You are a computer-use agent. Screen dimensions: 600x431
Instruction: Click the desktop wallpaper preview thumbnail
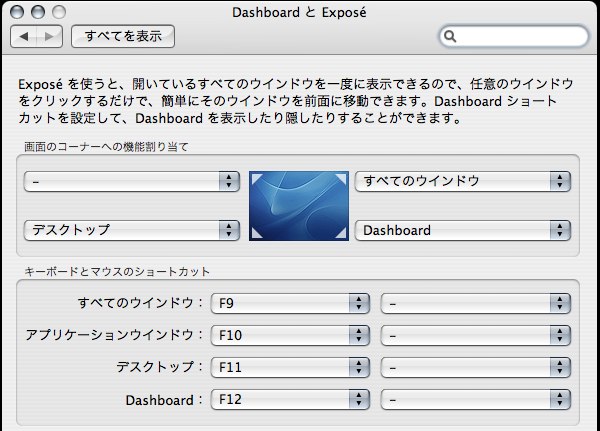click(x=299, y=206)
